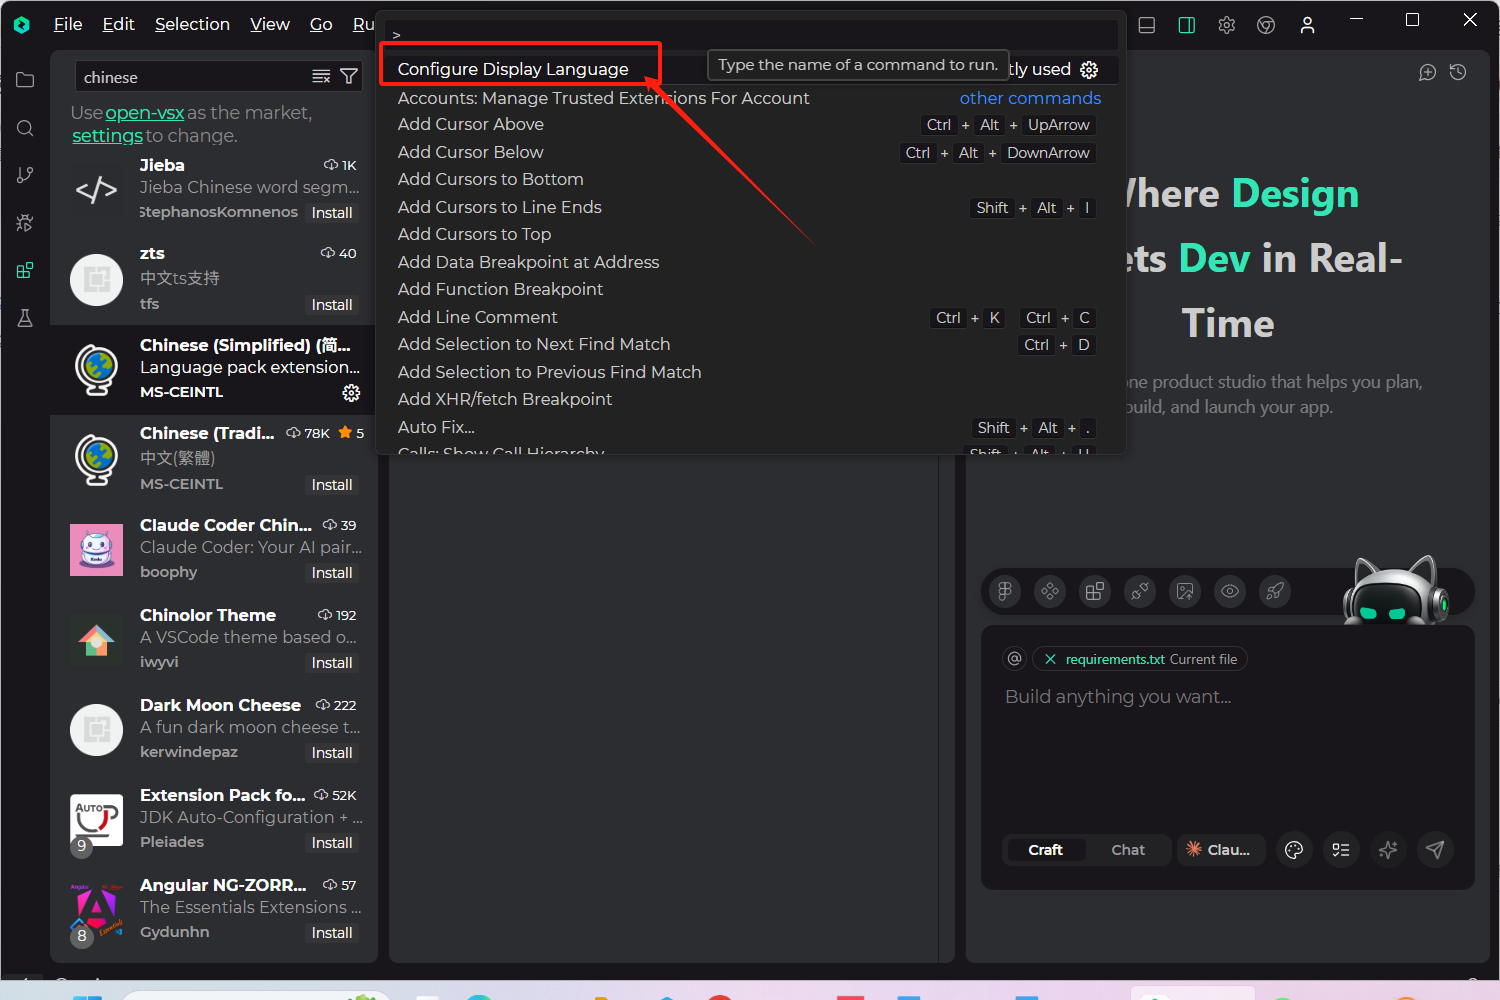The image size is (1500, 1000).
Task: Expand chat history with the clock icon
Action: point(1457,71)
